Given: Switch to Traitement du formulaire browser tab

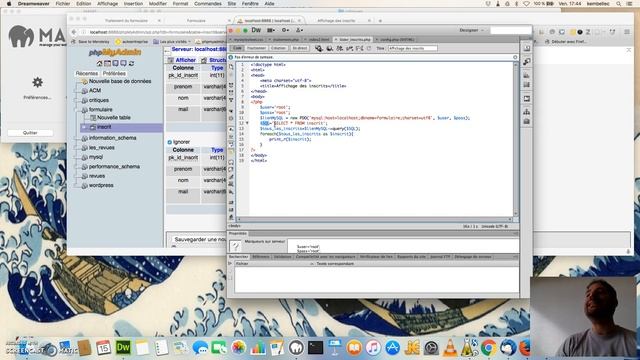Looking at the screenshot, I should (126, 20).
